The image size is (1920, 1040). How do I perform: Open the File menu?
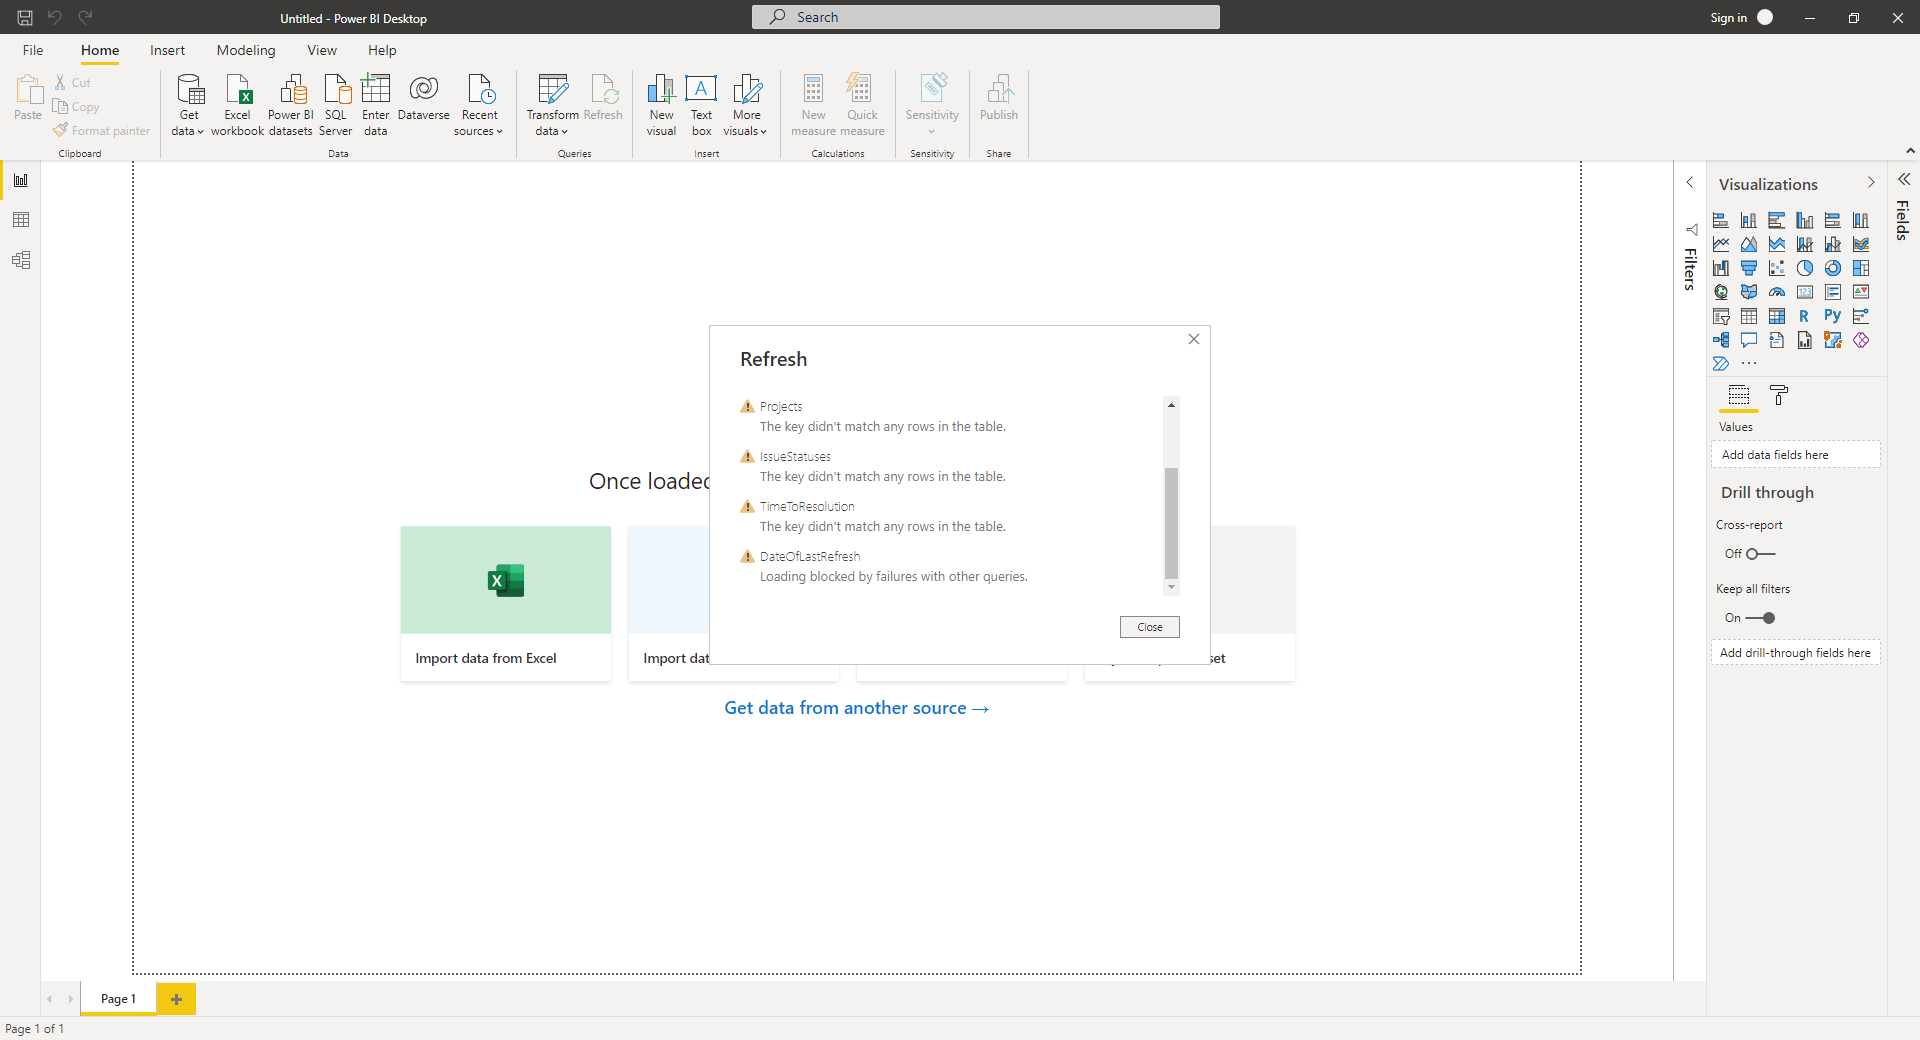click(x=33, y=50)
